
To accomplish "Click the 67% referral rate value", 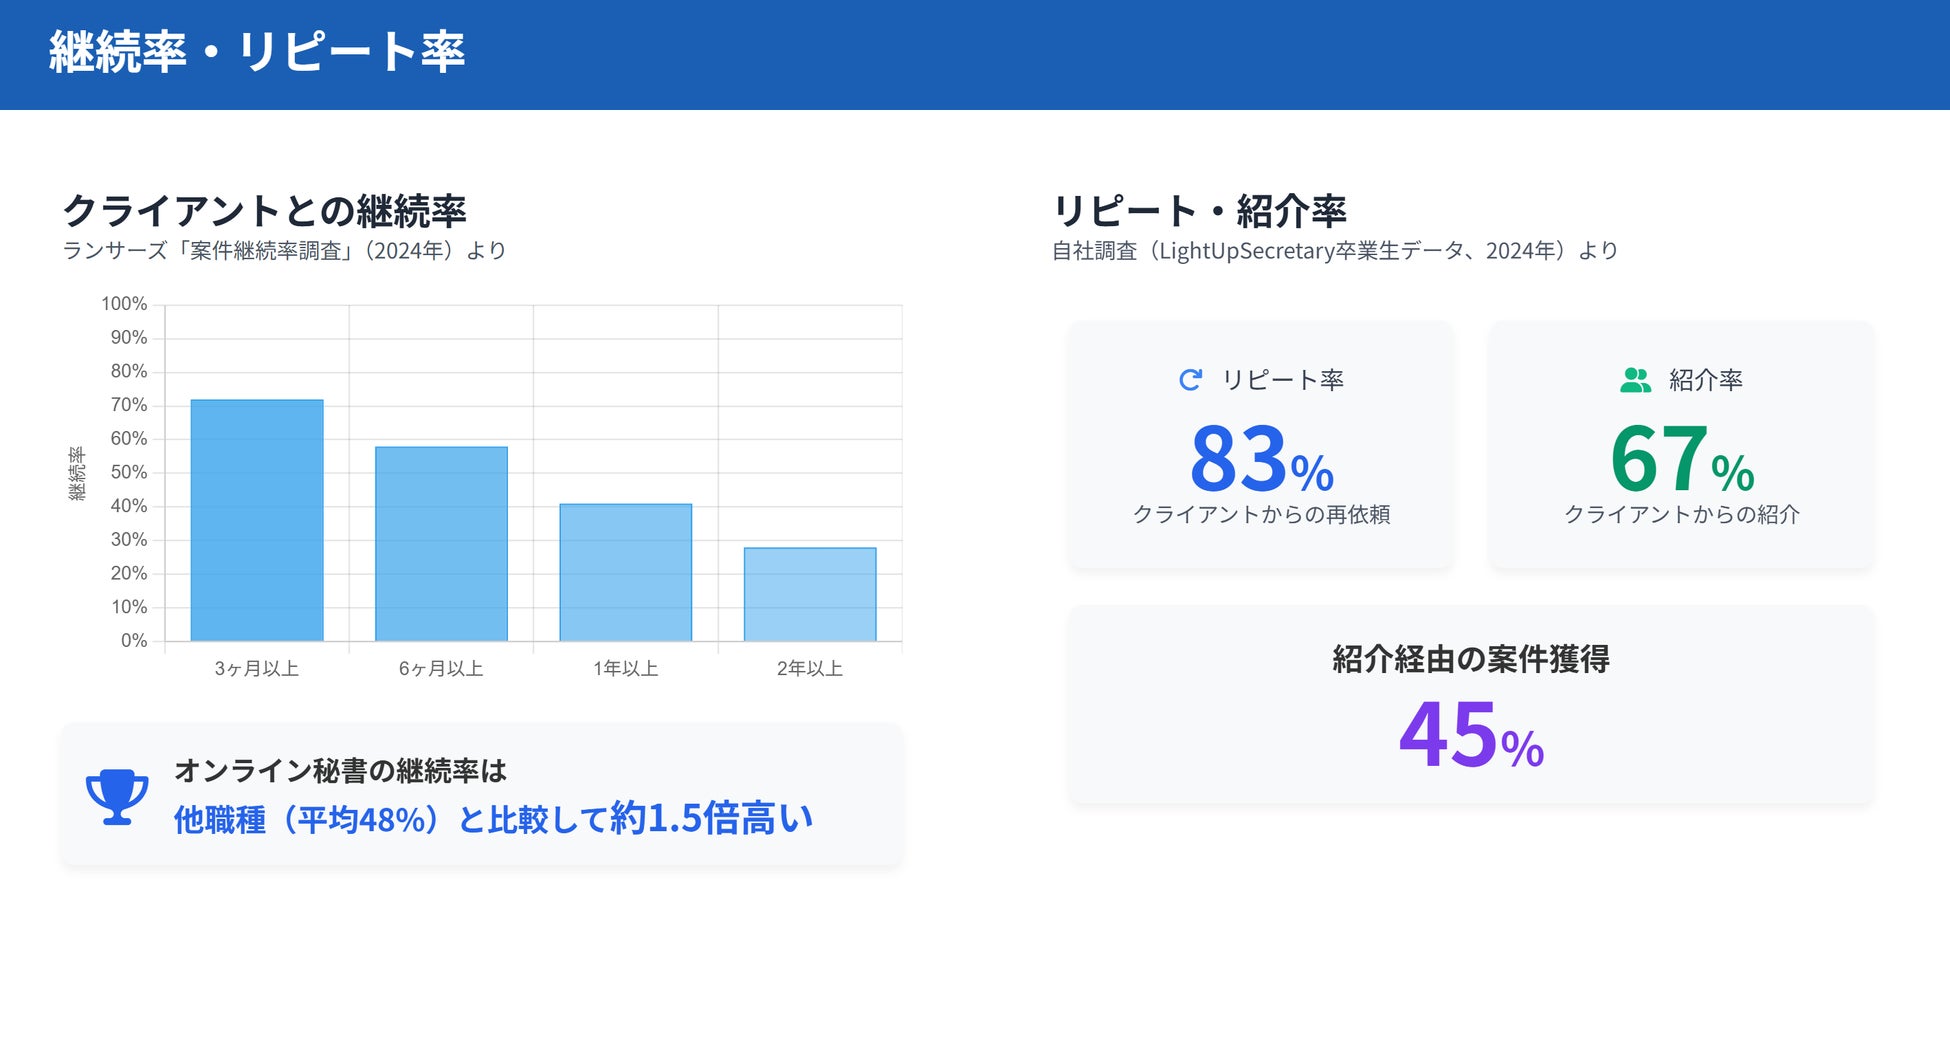I will 1682,459.
